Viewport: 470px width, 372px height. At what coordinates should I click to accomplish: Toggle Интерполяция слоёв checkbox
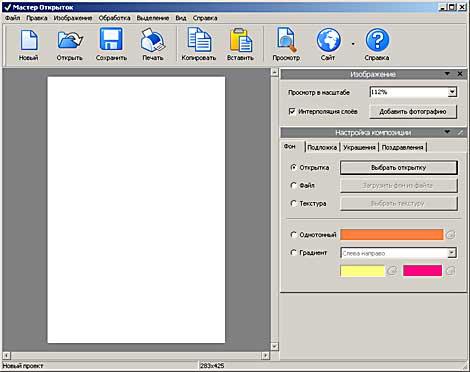[292, 111]
